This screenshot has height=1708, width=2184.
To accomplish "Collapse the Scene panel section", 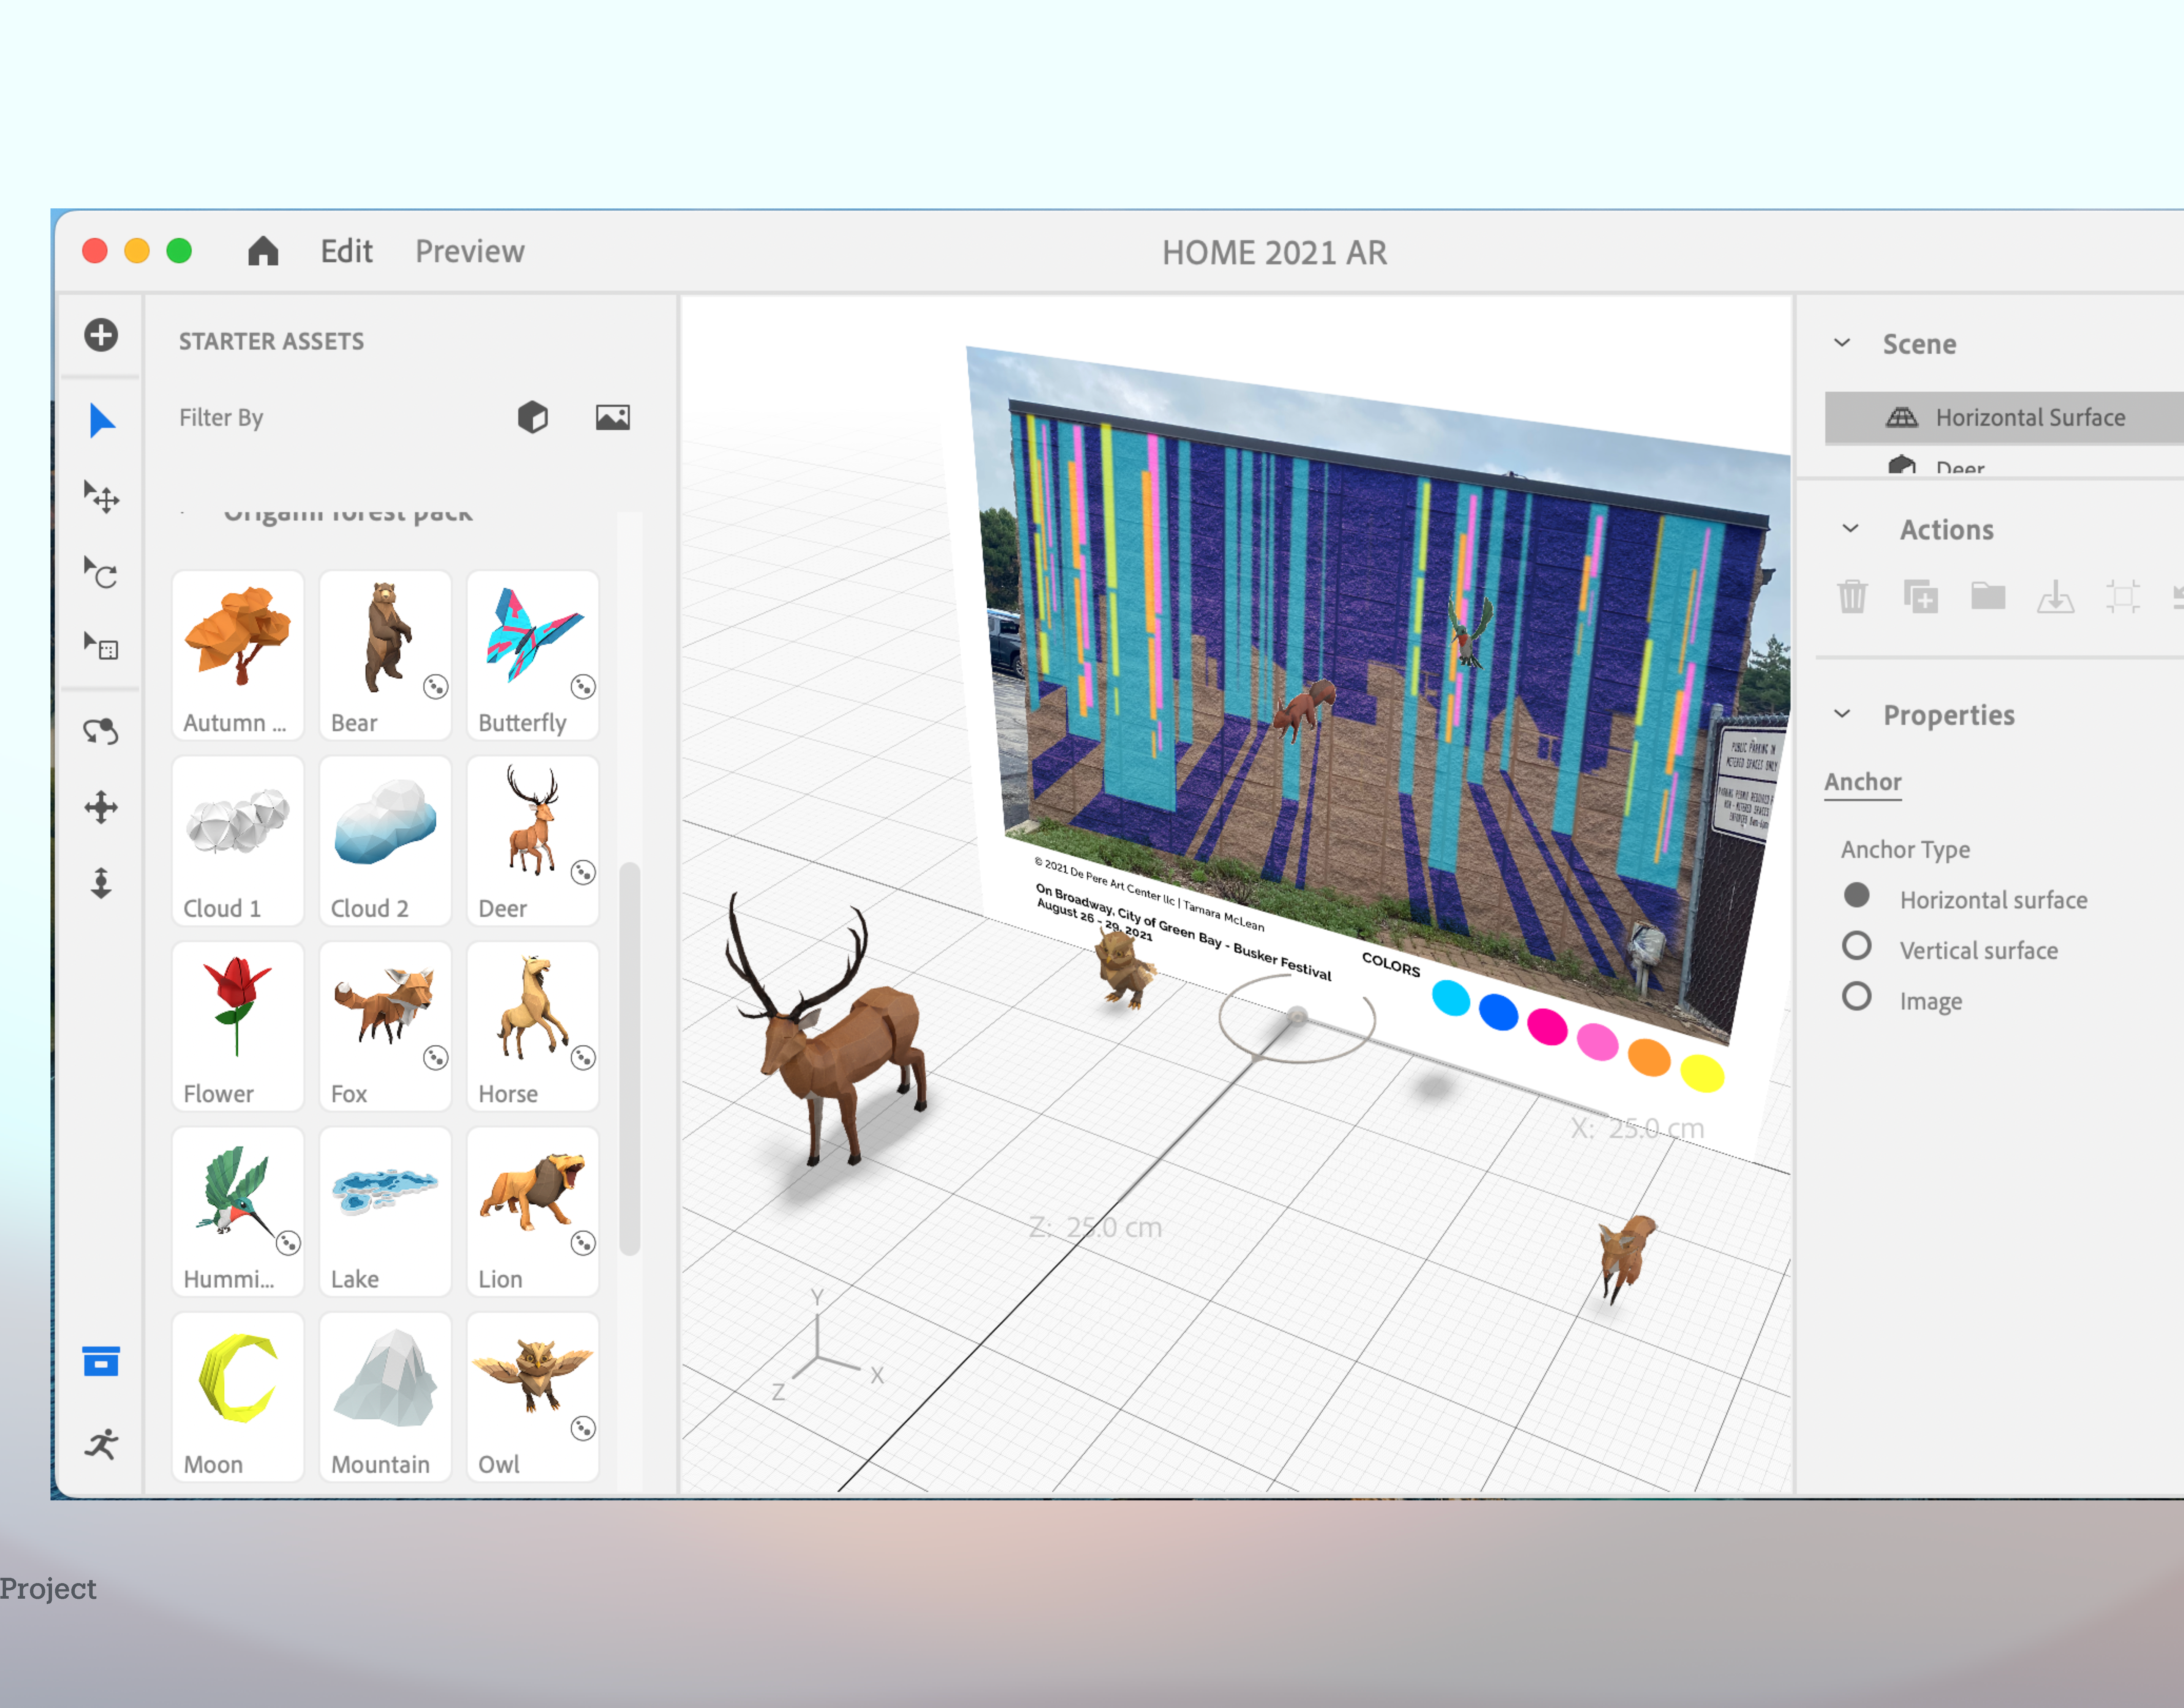I will [x=1842, y=343].
